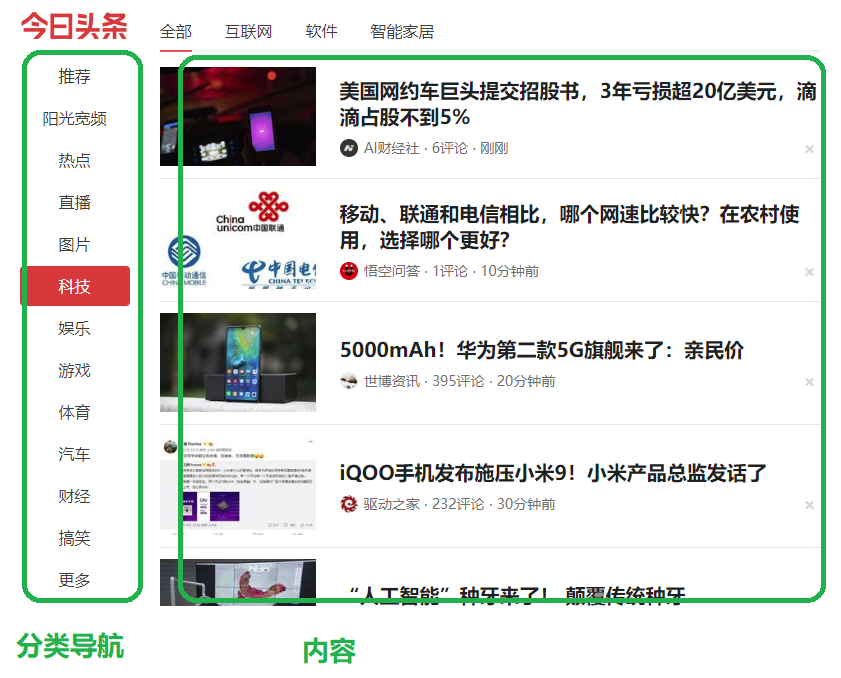Open 直播 category

75,202
